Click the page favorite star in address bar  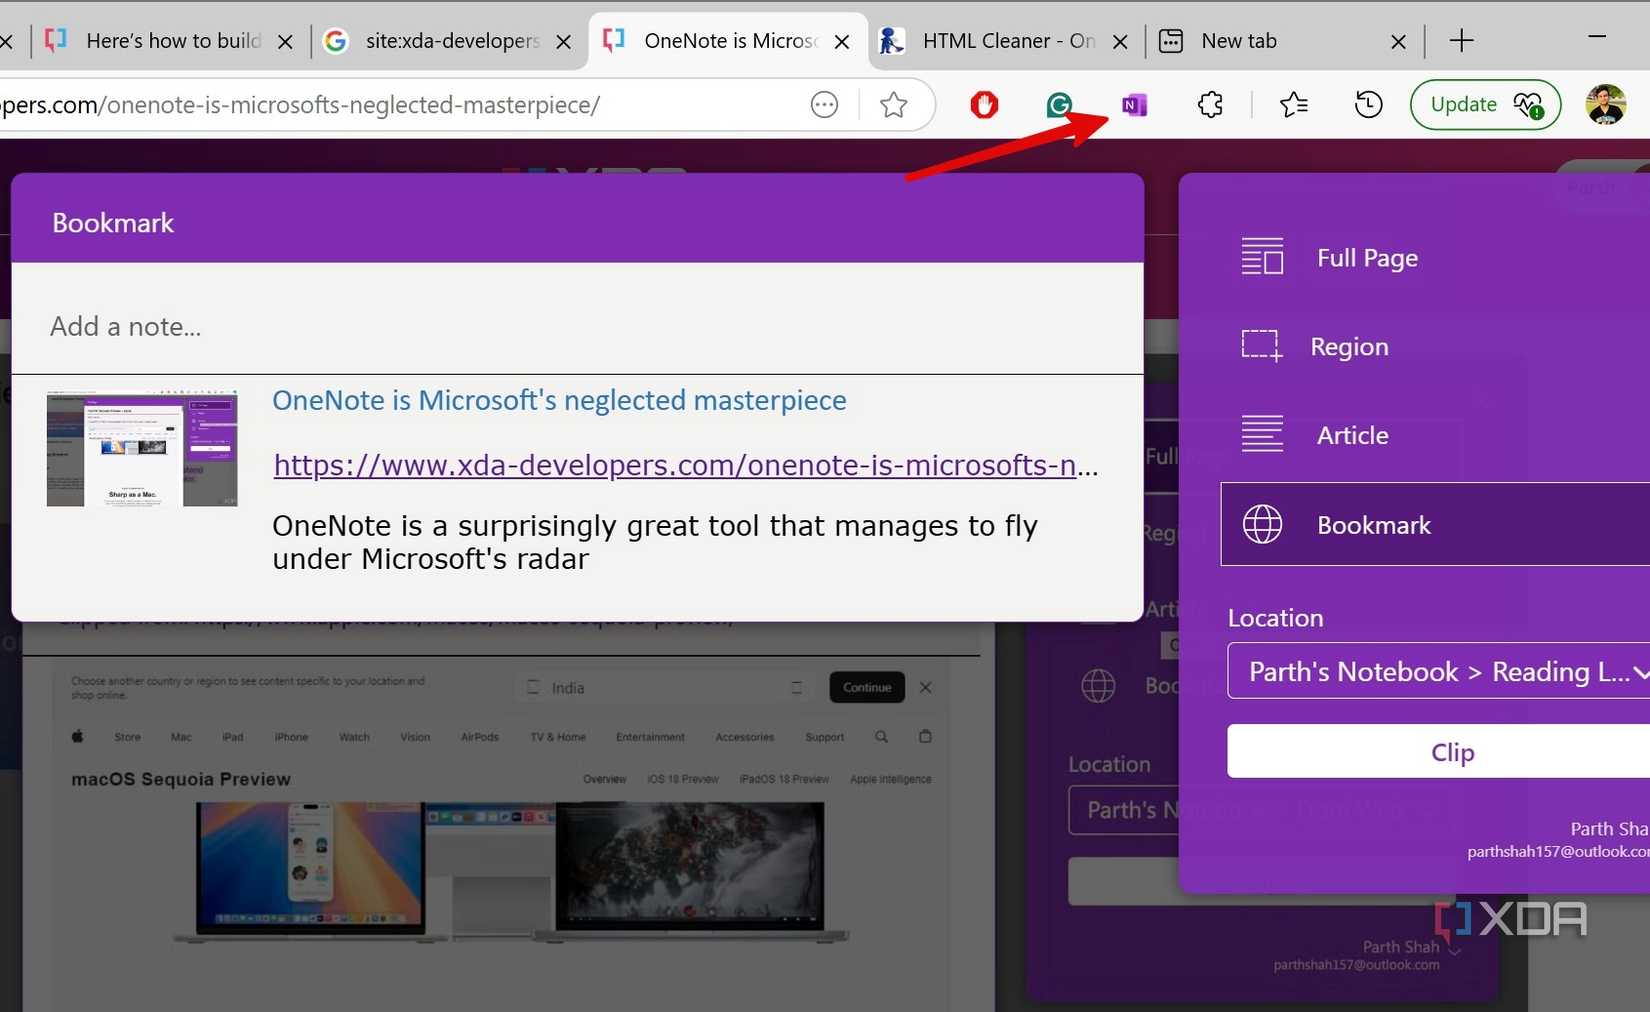coord(893,104)
